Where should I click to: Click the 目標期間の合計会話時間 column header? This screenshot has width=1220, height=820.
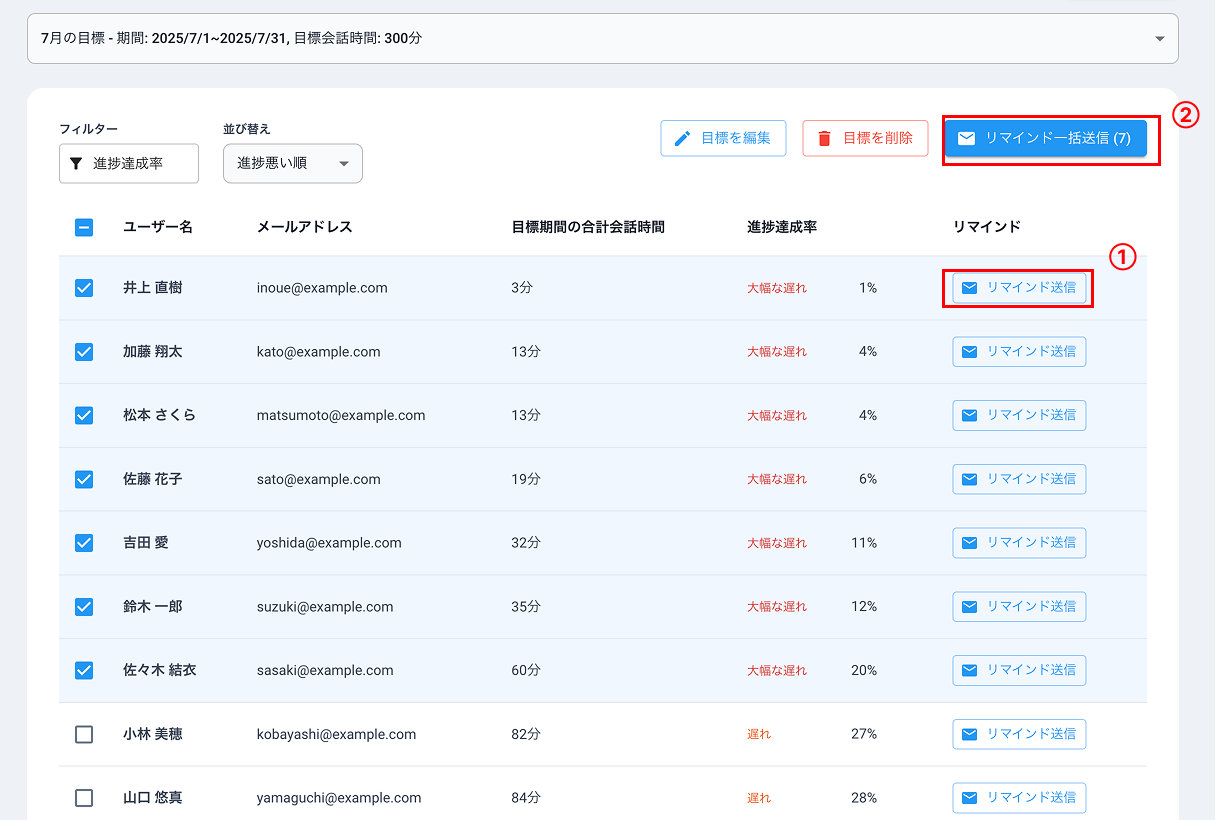coord(588,227)
